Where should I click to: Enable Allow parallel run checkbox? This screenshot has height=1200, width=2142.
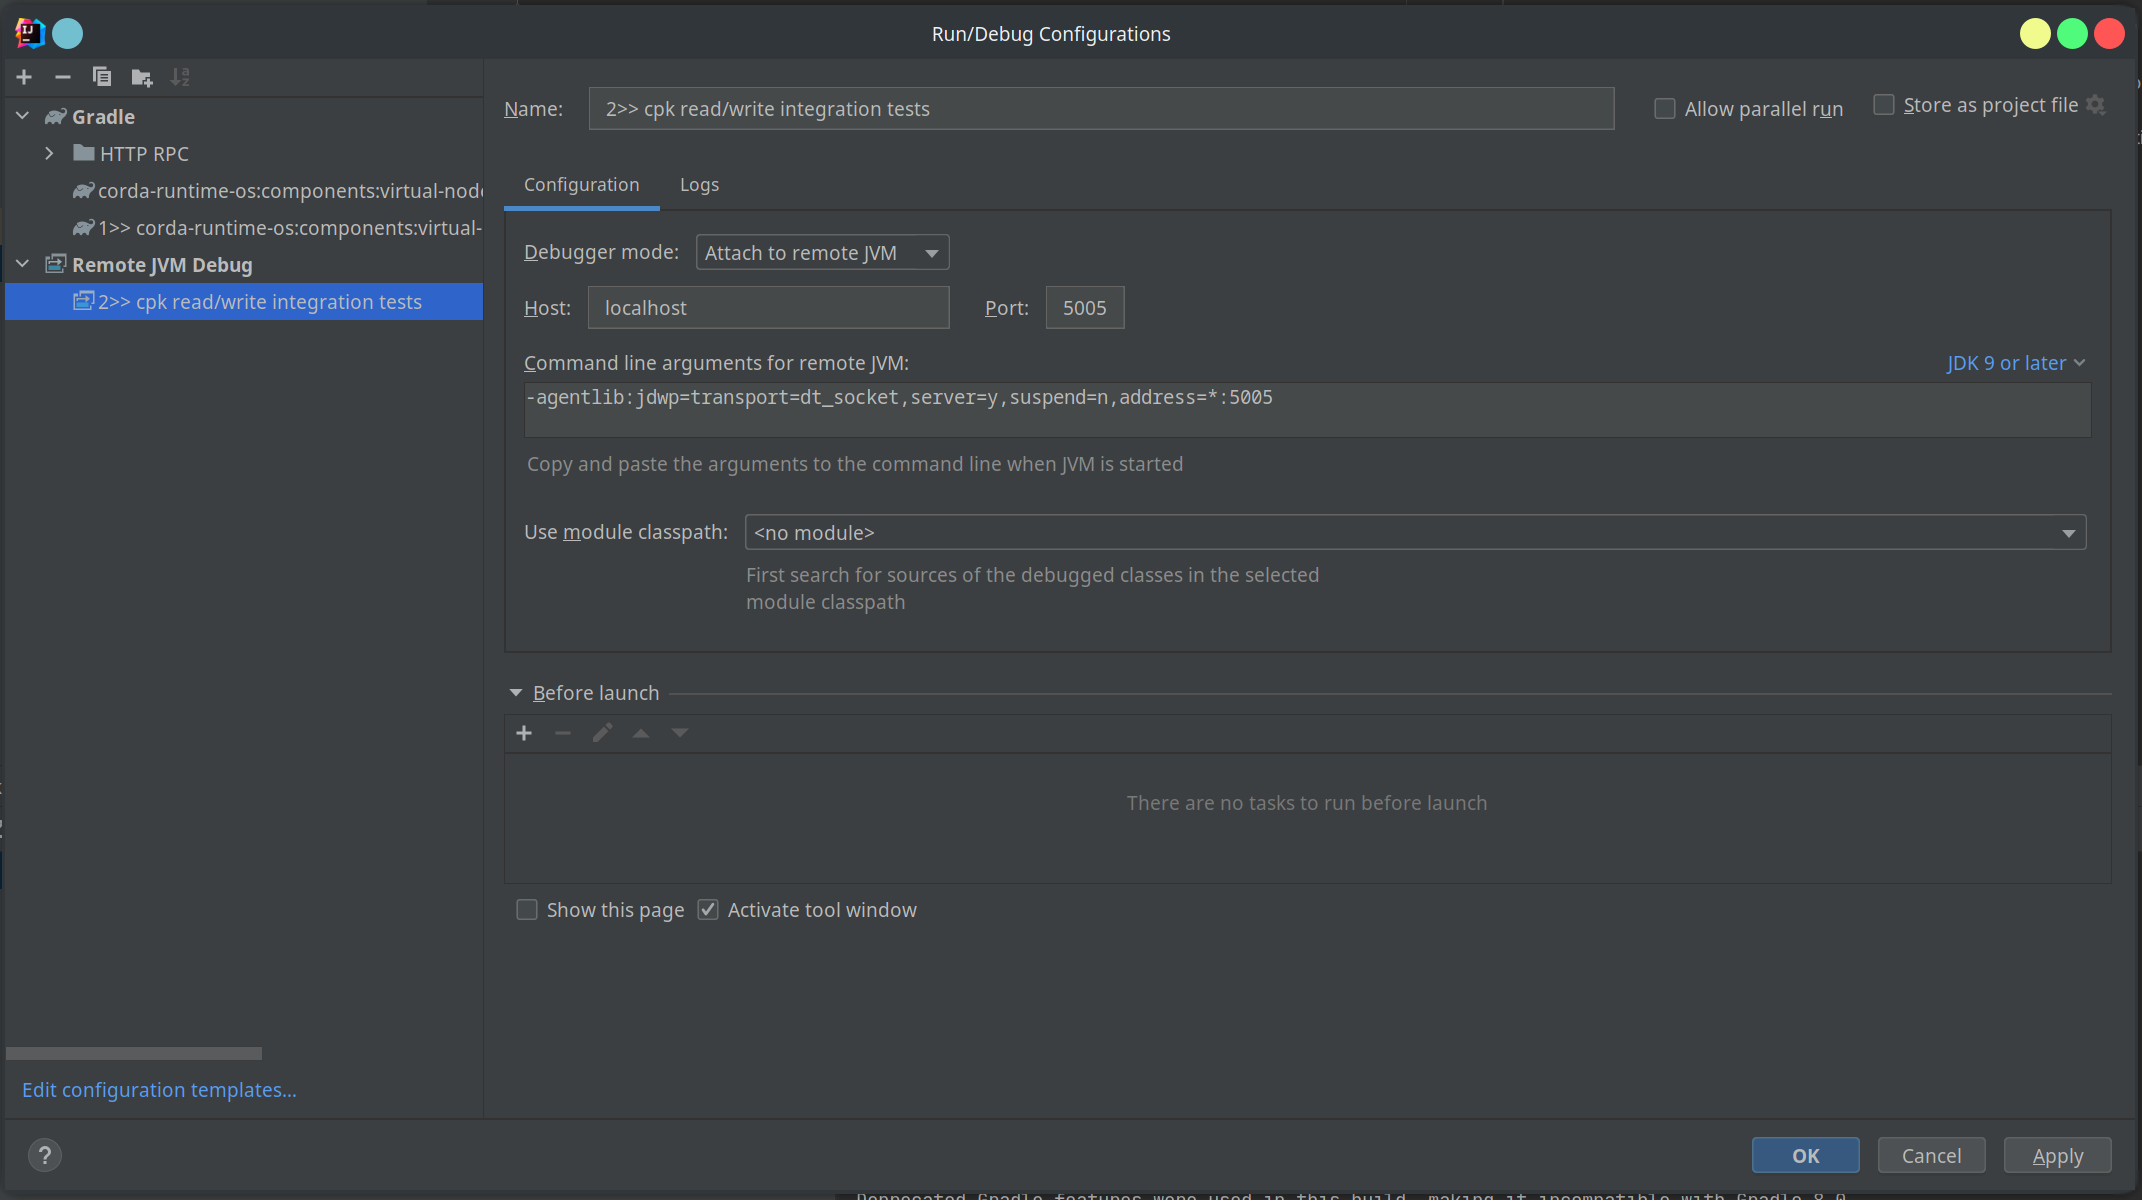click(1665, 108)
